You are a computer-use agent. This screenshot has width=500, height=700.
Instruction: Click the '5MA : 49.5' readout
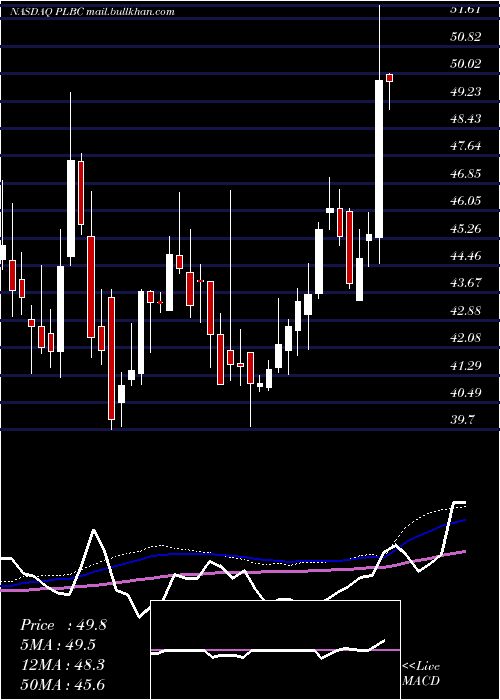click(x=58, y=645)
